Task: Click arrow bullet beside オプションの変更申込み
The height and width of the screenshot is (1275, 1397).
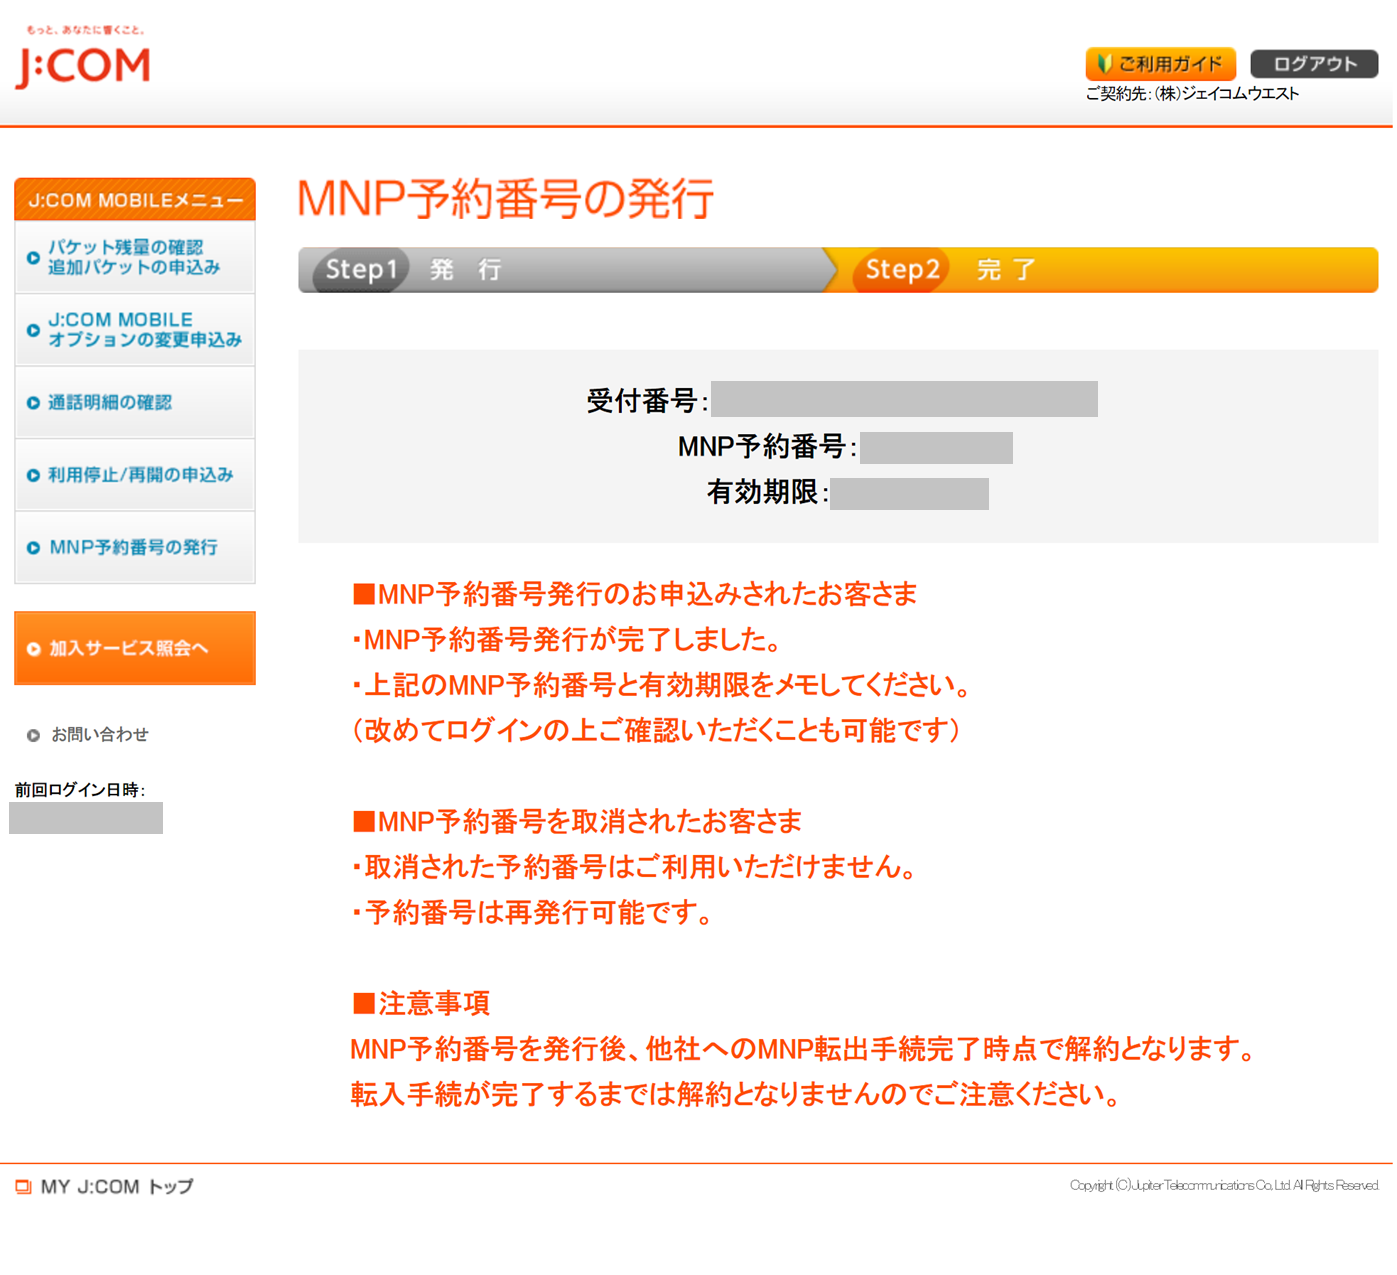Action: click(33, 330)
